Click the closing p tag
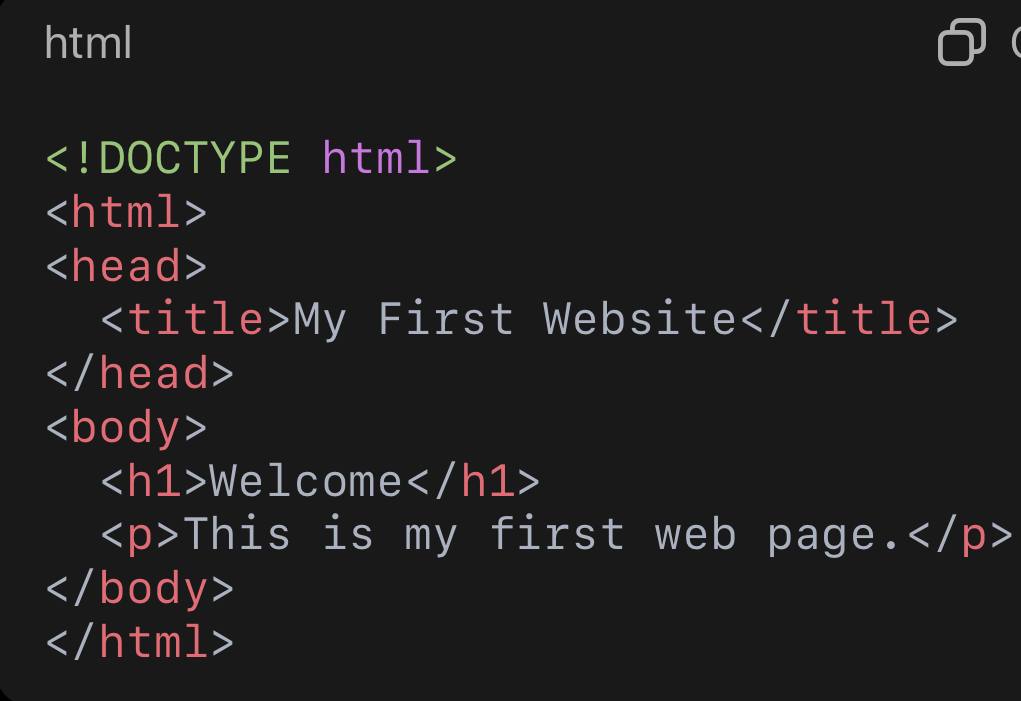This screenshot has width=1021, height=701. [960, 536]
